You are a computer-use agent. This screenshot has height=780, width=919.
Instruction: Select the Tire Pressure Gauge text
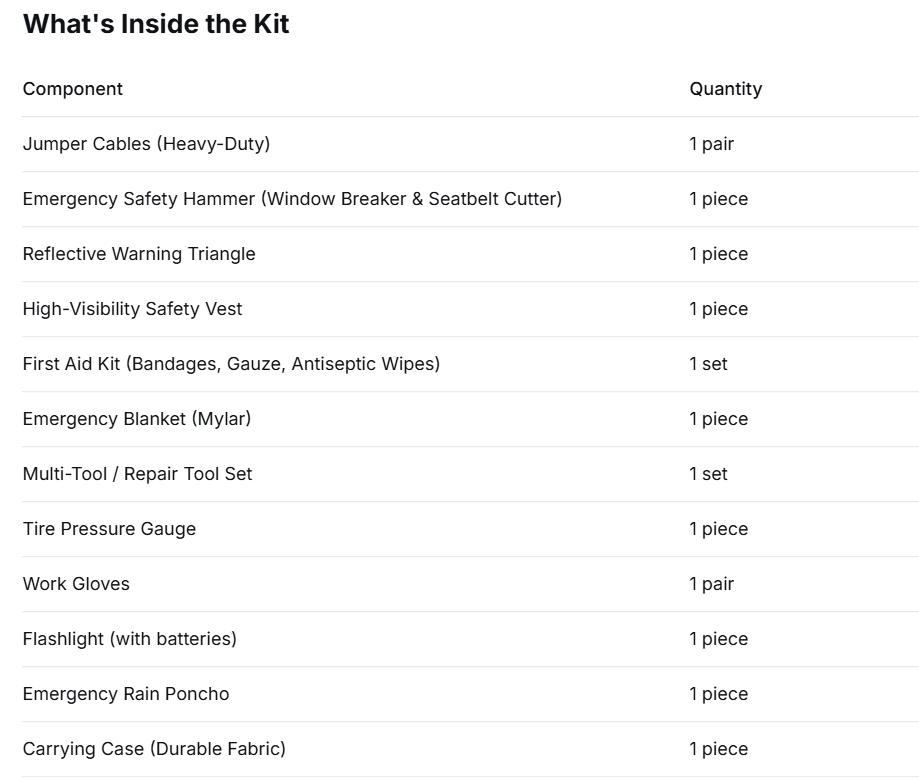pyautogui.click(x=109, y=529)
